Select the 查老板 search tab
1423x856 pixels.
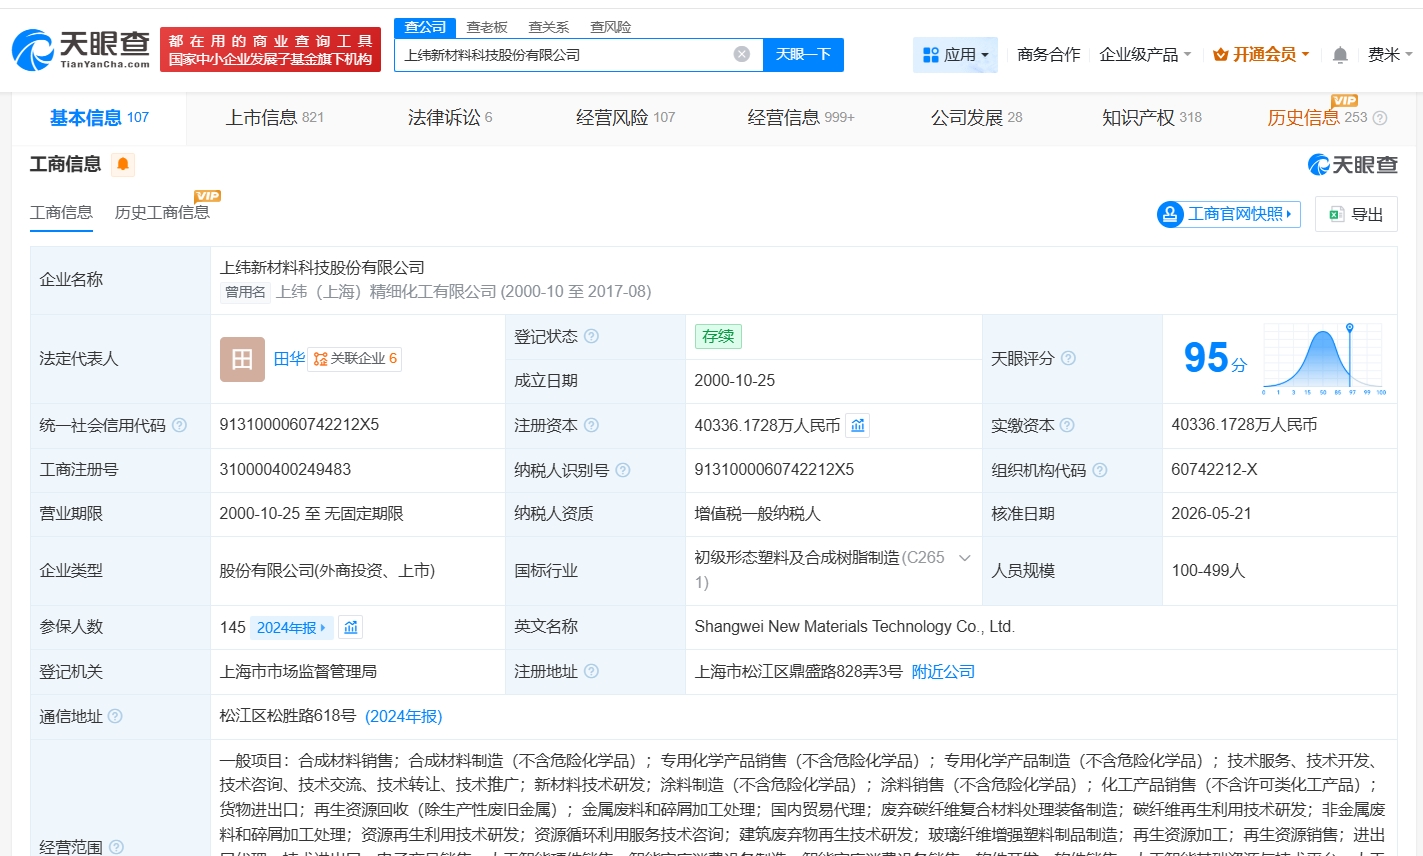pyautogui.click(x=487, y=27)
